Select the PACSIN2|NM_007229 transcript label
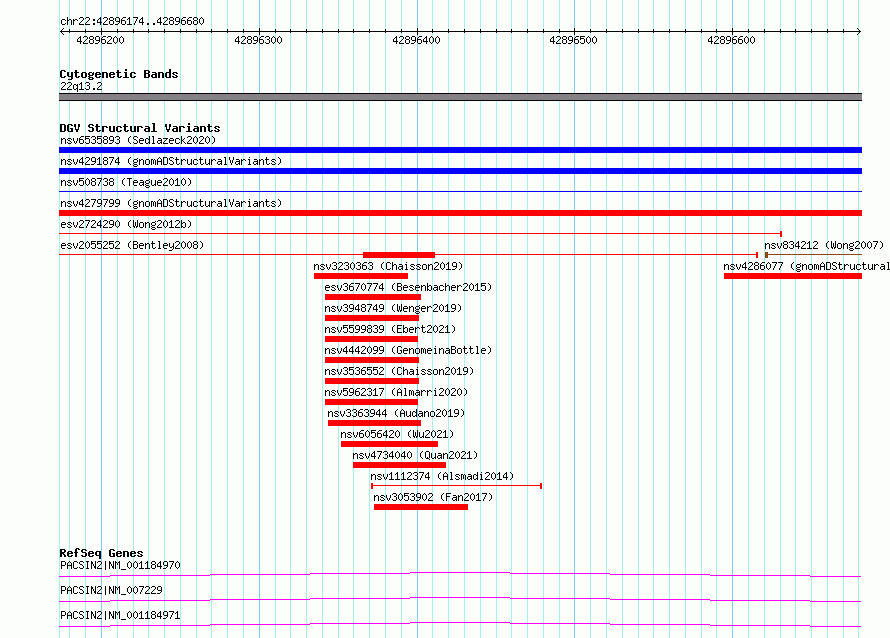 pos(111,590)
